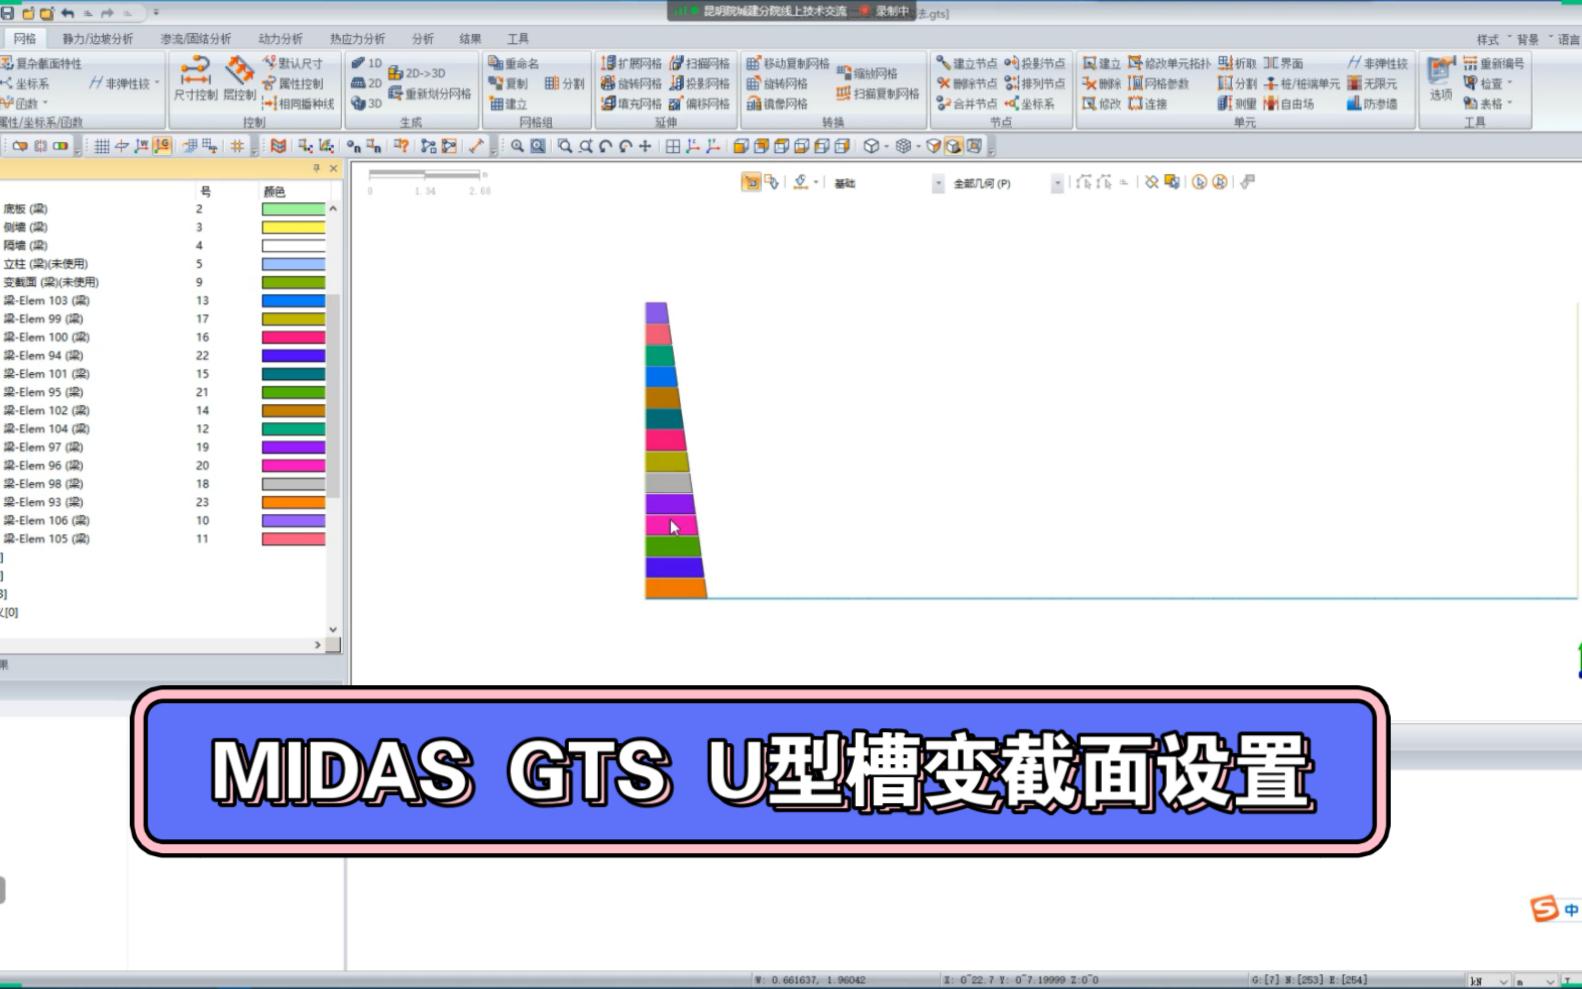This screenshot has width=1582, height=989.
Task: Click 桩/桩端单元 pile element icon
Action: (1271, 83)
